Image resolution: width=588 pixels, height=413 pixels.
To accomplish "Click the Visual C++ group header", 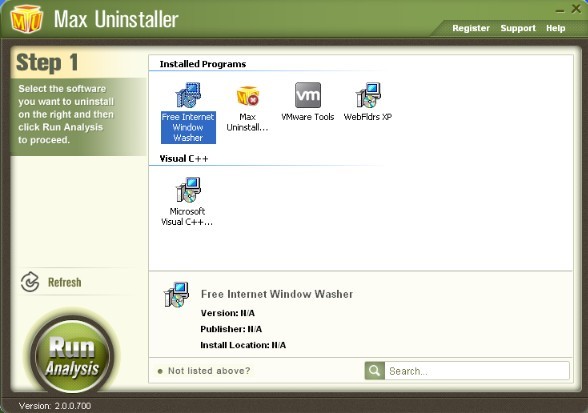I will point(184,158).
